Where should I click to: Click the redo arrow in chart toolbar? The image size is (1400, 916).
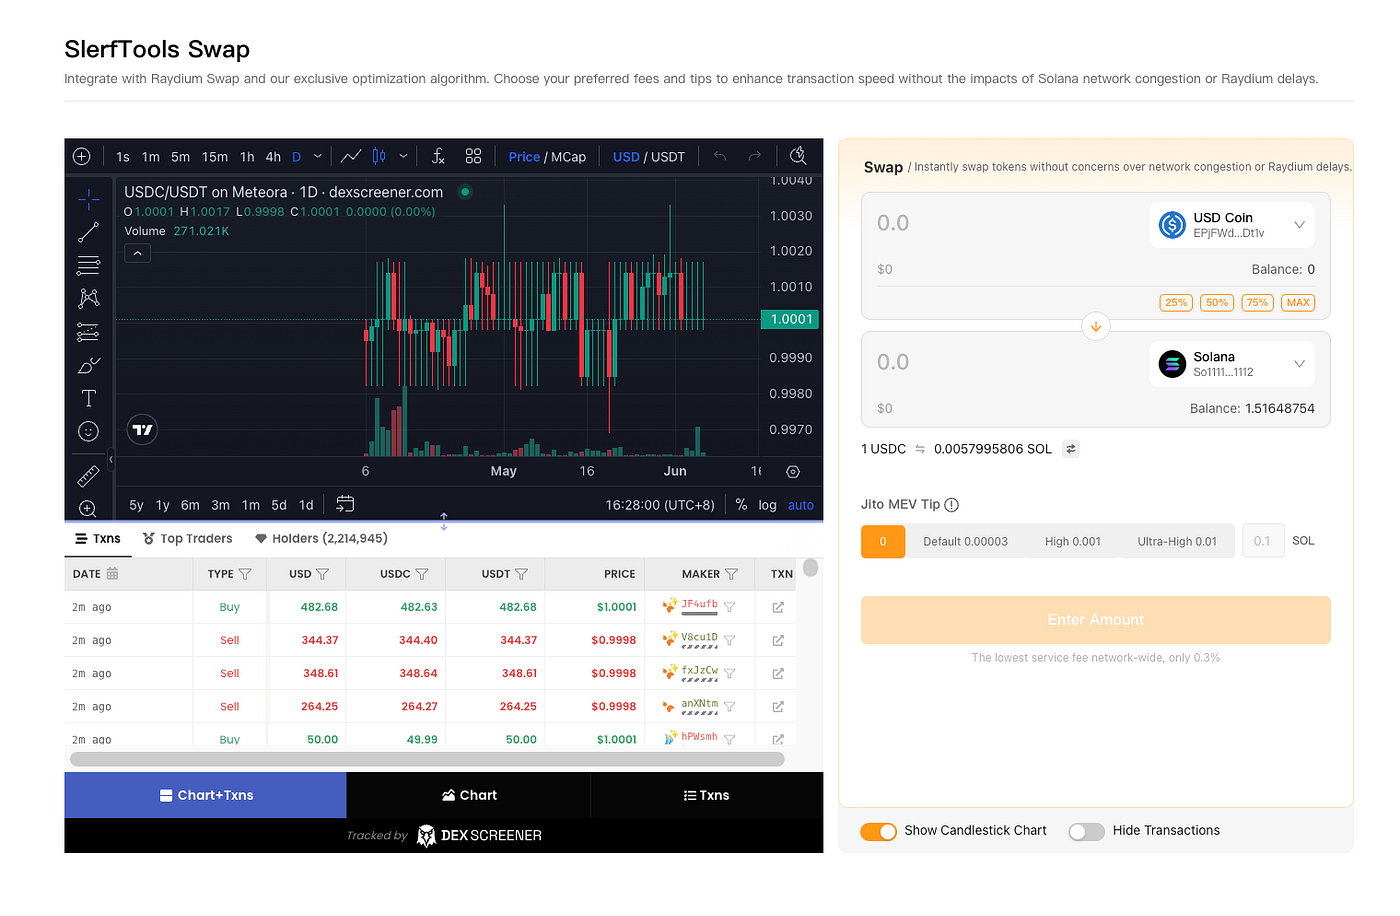755,156
